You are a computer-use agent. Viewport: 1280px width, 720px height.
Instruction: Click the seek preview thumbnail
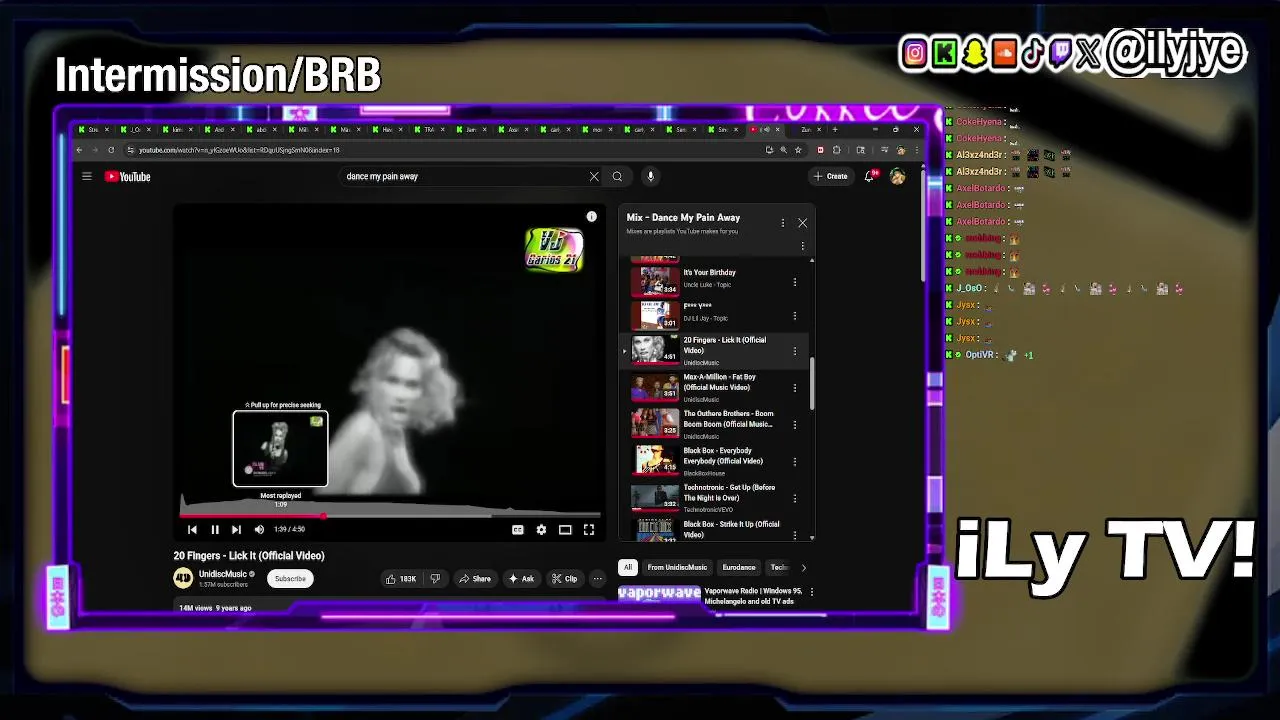coord(280,448)
